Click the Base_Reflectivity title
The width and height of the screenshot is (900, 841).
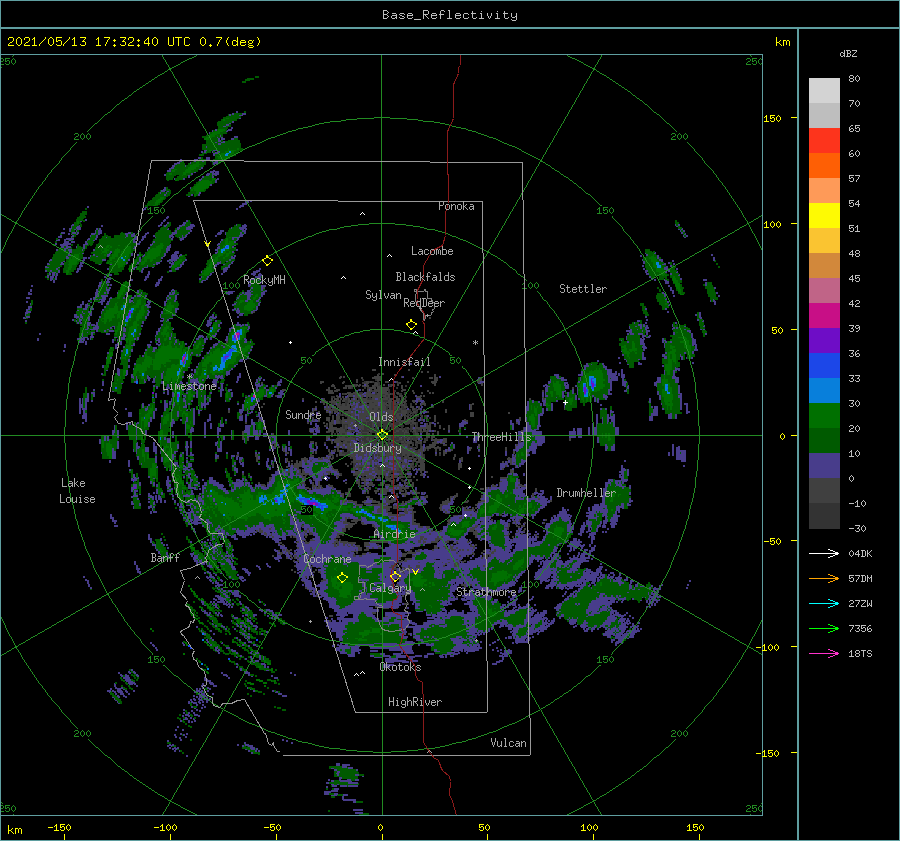(x=450, y=15)
